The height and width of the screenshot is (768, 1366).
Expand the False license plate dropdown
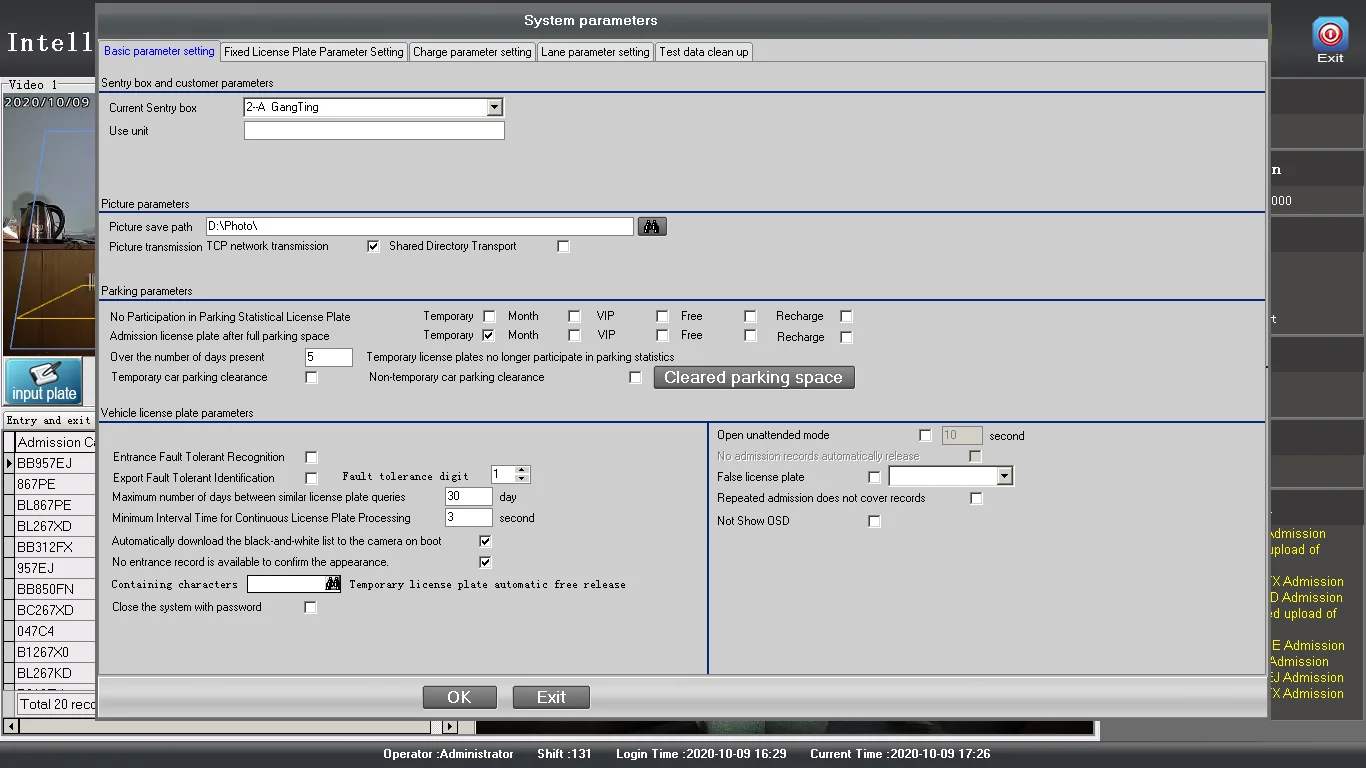(1005, 477)
